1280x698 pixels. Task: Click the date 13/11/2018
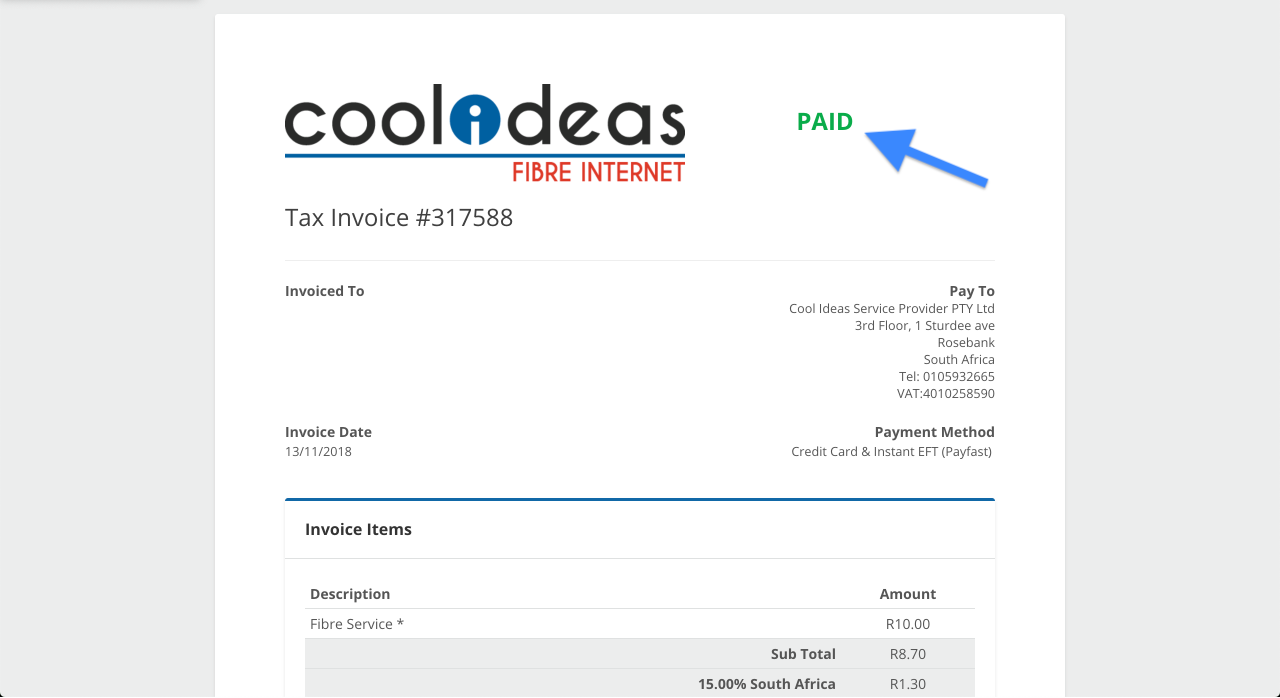coord(318,451)
